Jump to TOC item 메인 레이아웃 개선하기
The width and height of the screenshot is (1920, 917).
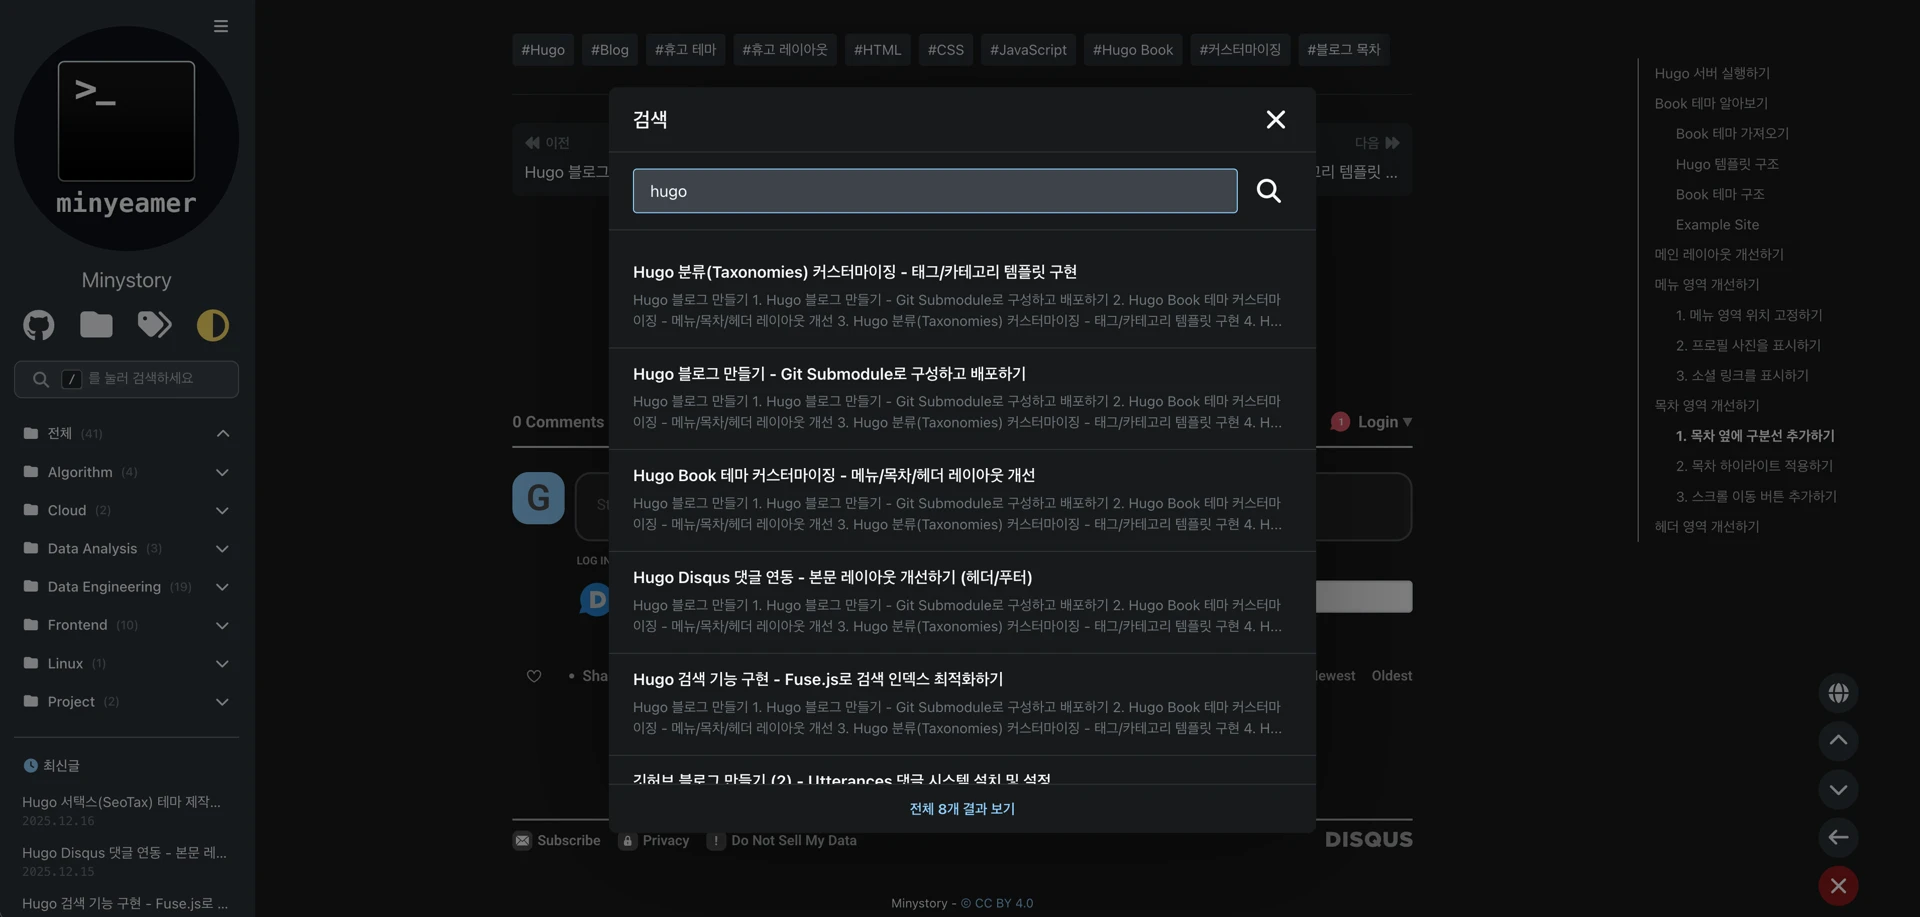(1719, 254)
